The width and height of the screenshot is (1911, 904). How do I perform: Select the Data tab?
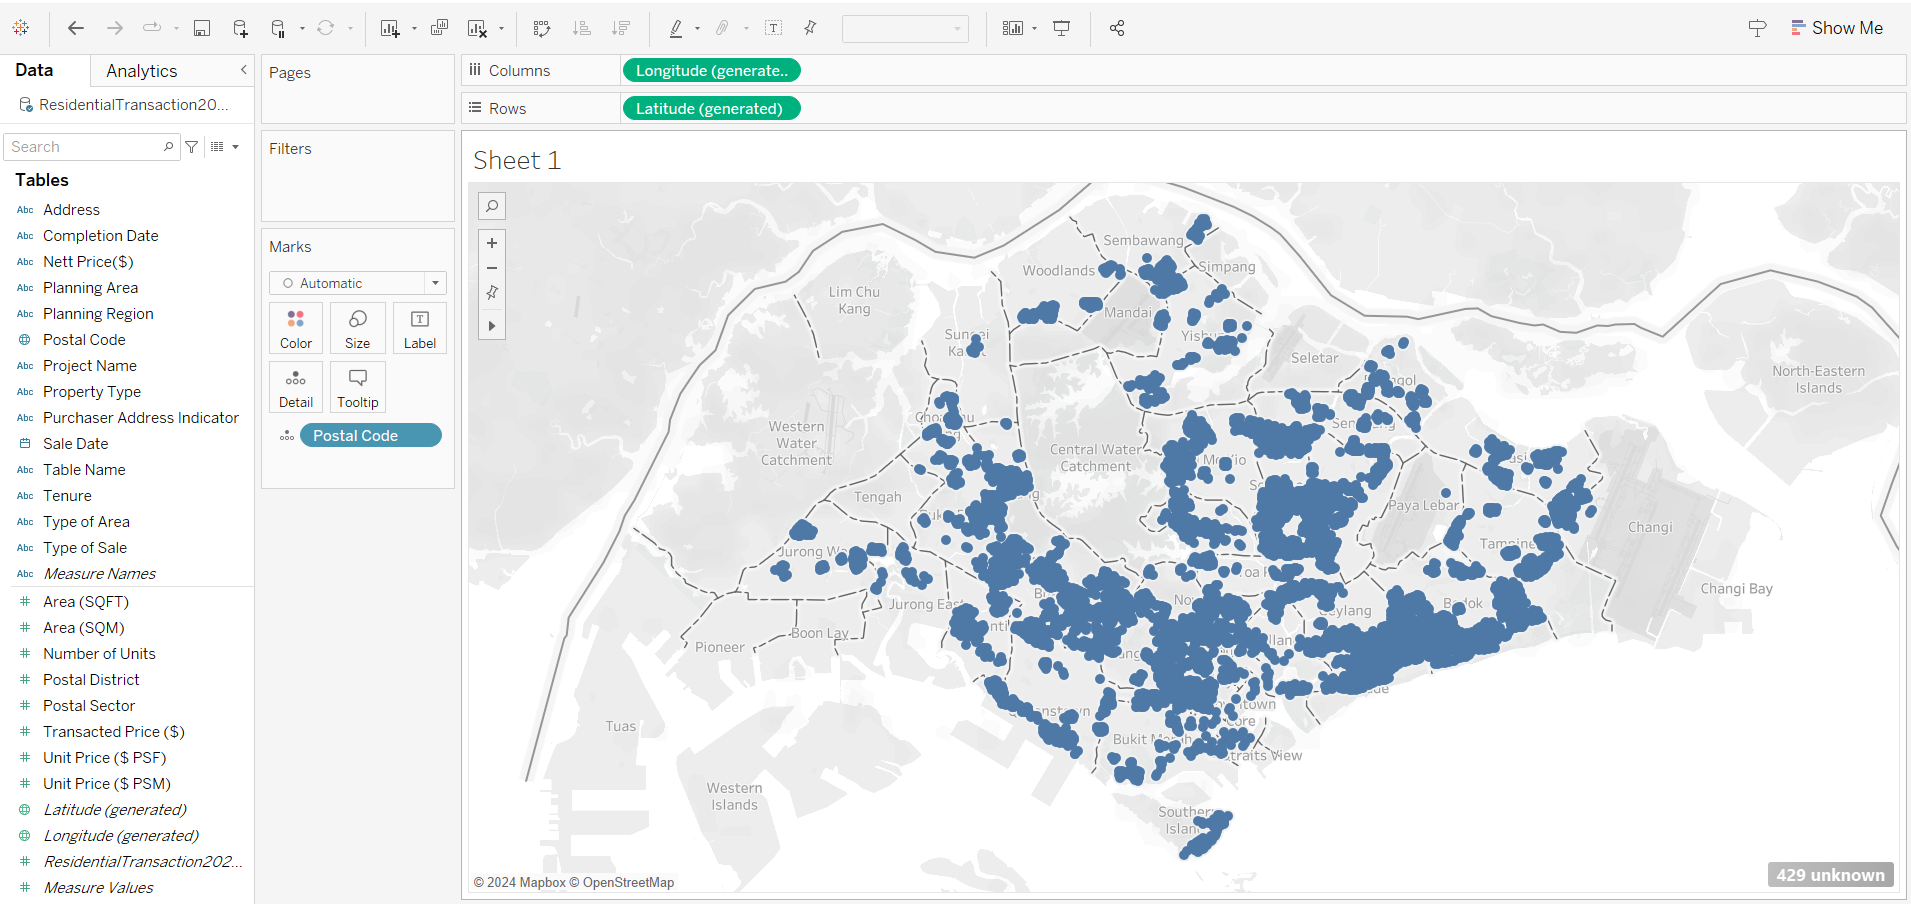[x=34, y=70]
